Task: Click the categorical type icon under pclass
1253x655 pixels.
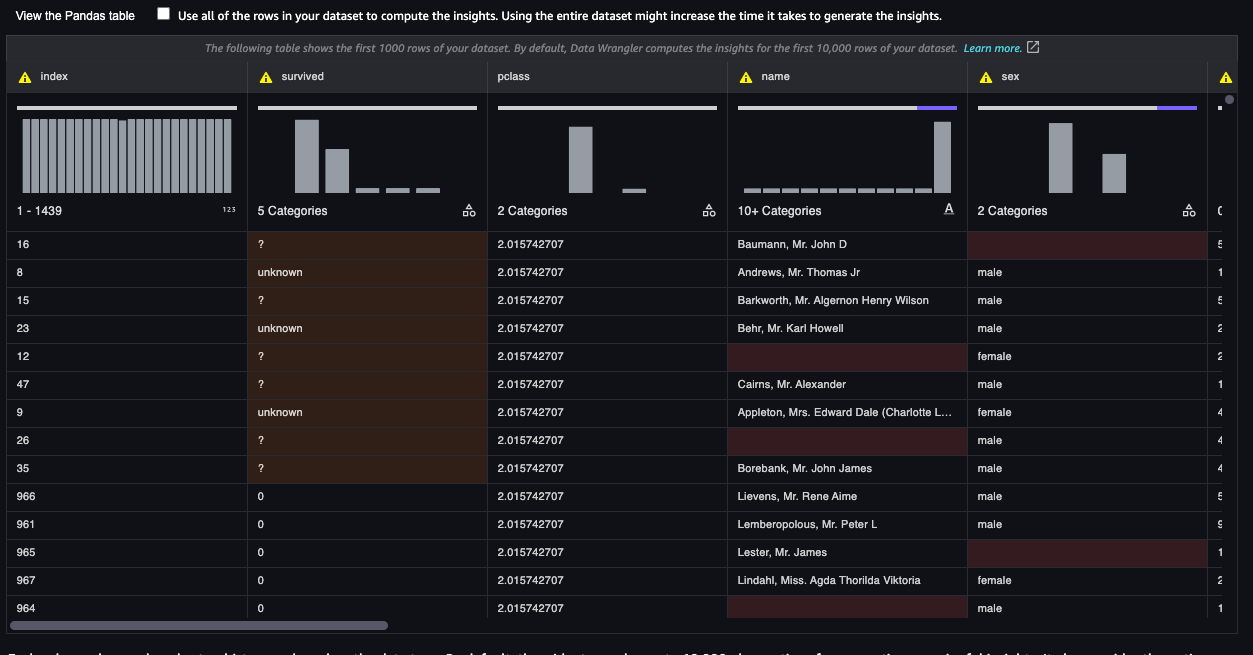Action: pos(709,210)
